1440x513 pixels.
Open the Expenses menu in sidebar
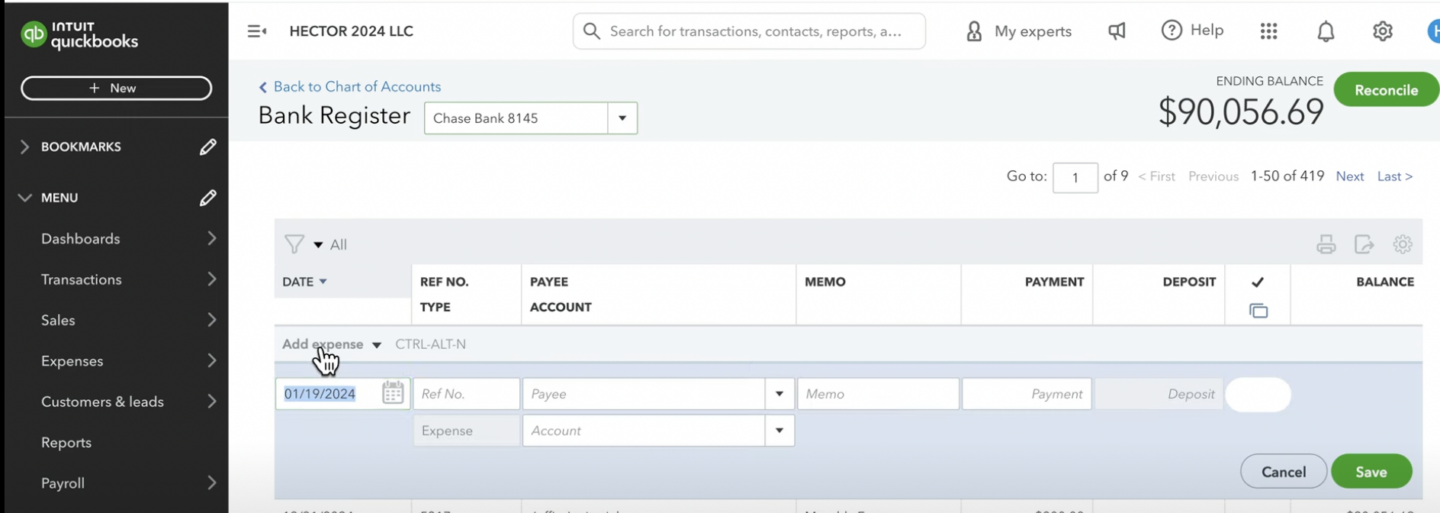[x=72, y=361]
